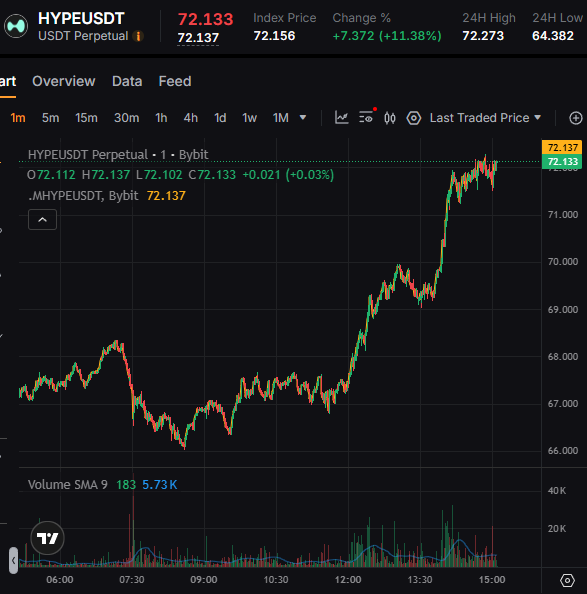Click the plus circle icon in toolbar
This screenshot has width=587, height=594.
pos(576,118)
